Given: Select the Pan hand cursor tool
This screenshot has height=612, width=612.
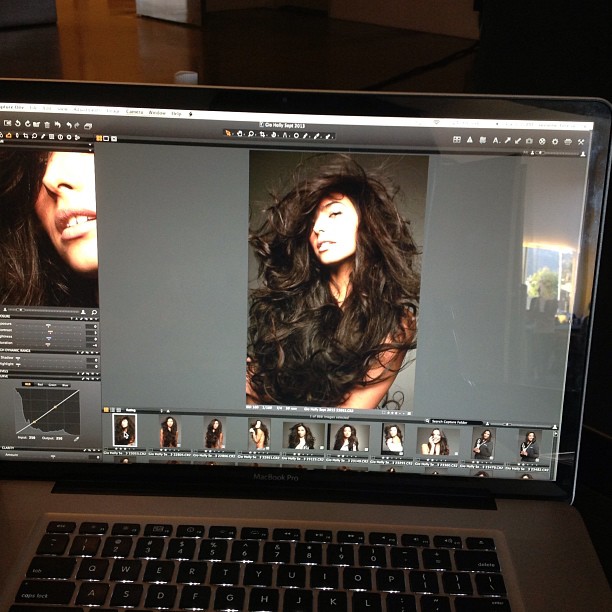Looking at the screenshot, I should pyautogui.click(x=240, y=133).
